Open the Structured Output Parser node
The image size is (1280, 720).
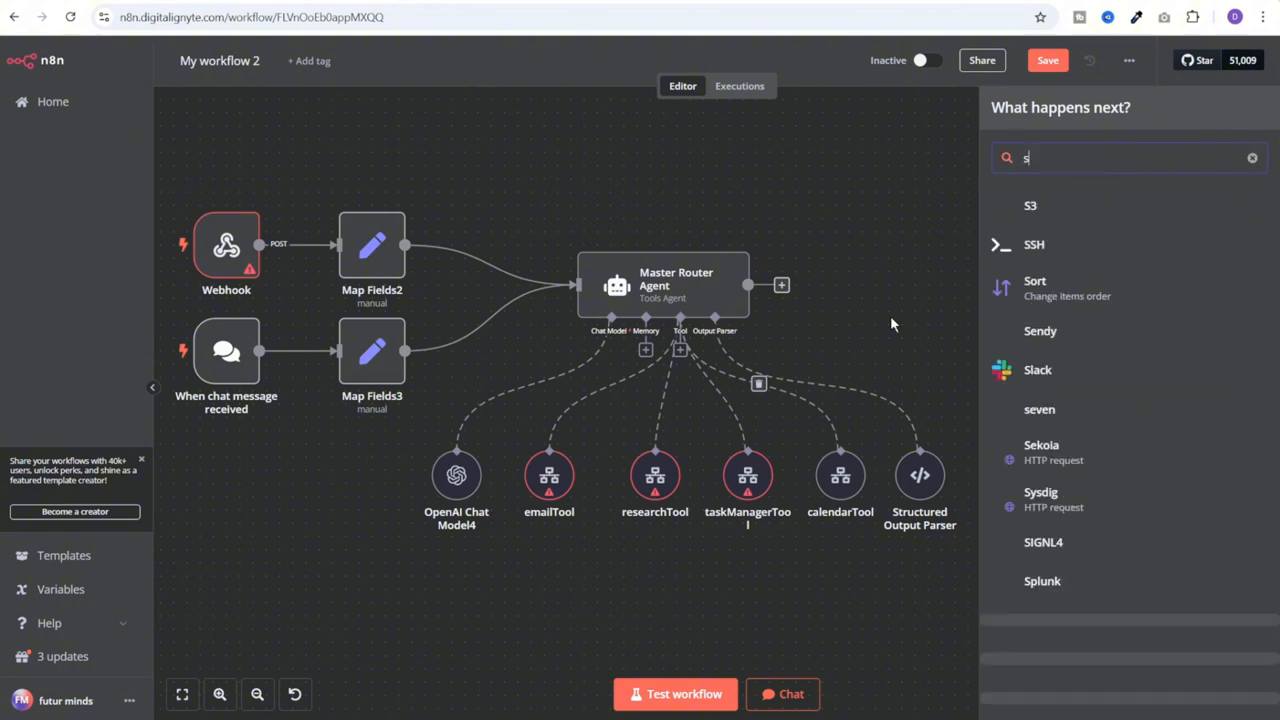[920, 475]
